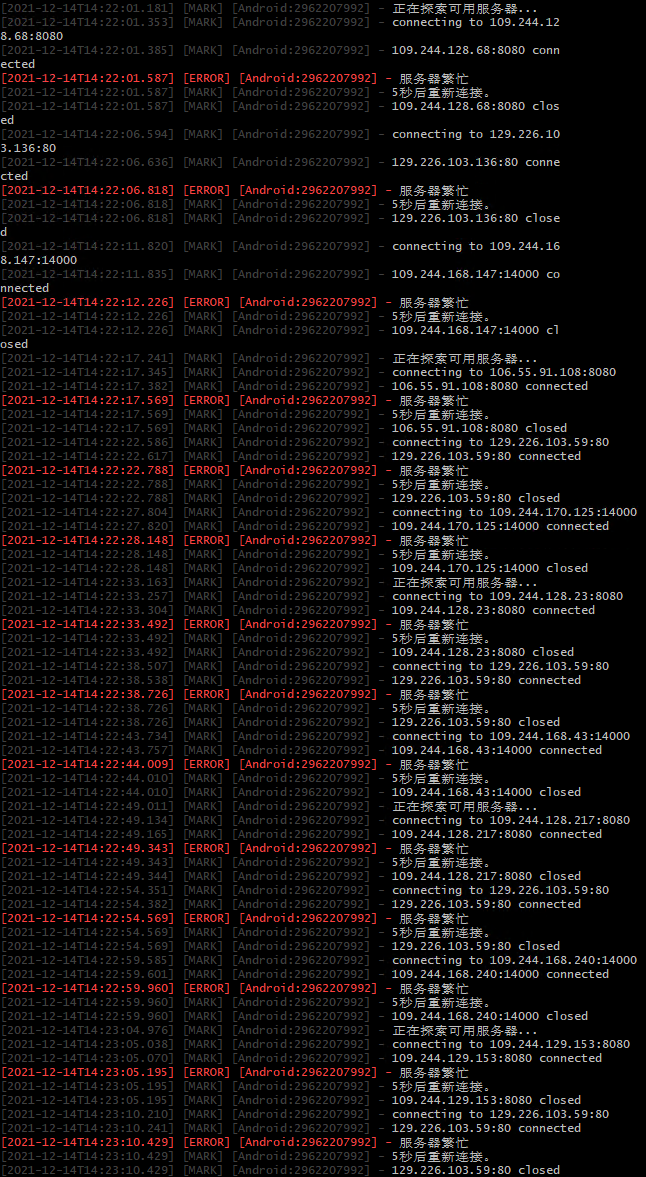
Task: Select the ERROR line stamped 14:22:28.148
Action: pos(235,540)
